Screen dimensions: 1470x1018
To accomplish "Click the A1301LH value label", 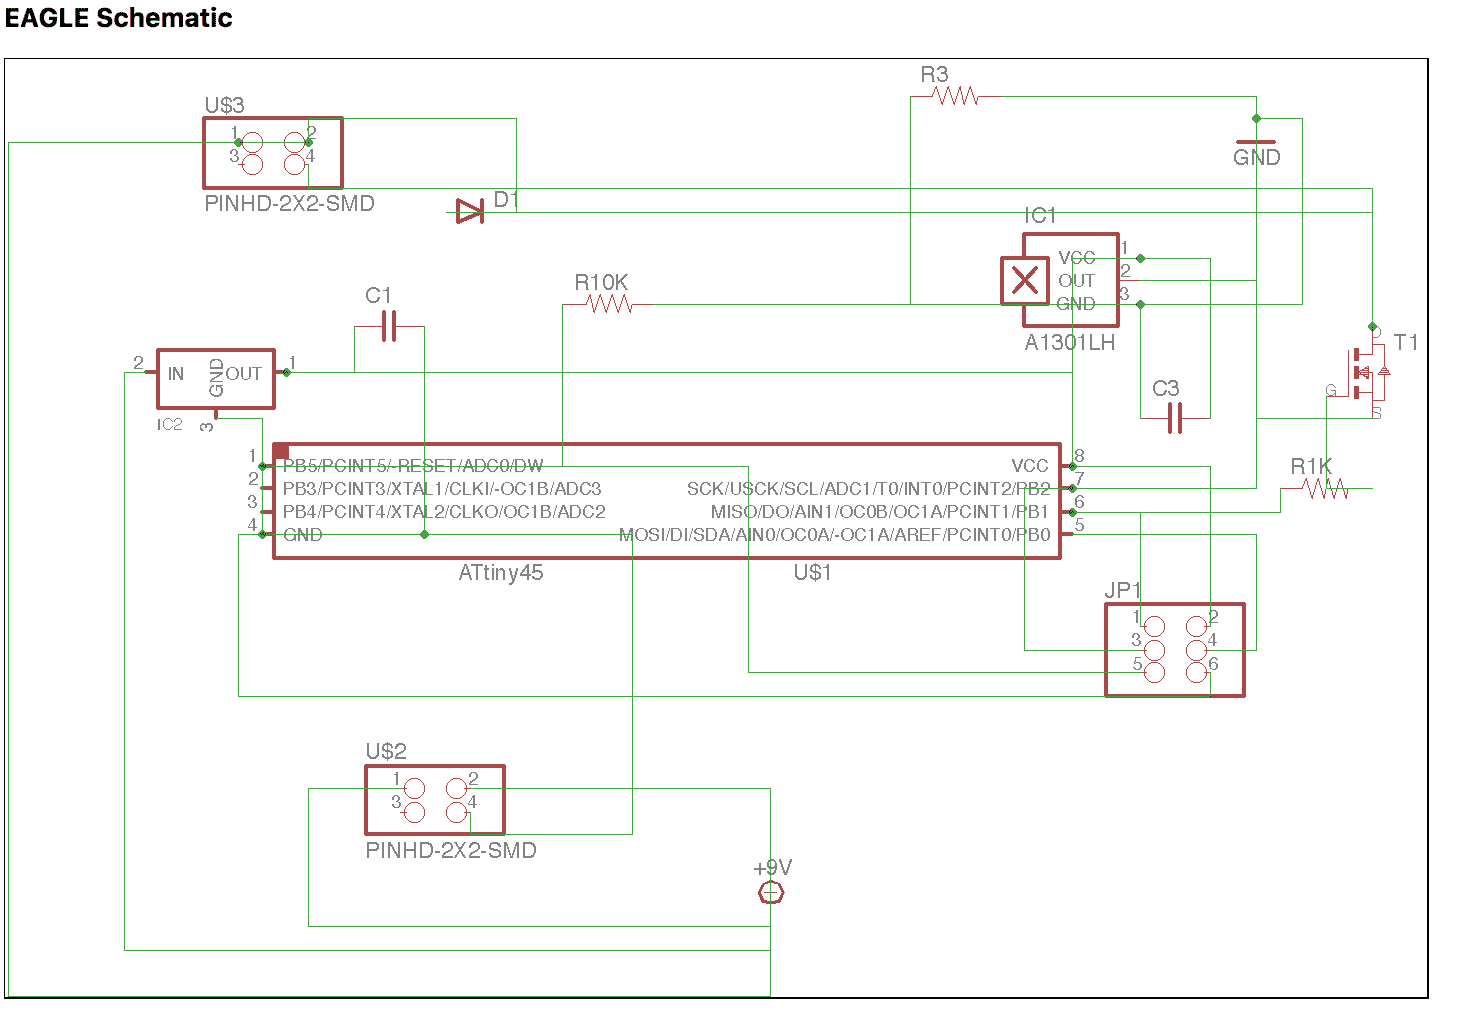I will point(1069,342).
